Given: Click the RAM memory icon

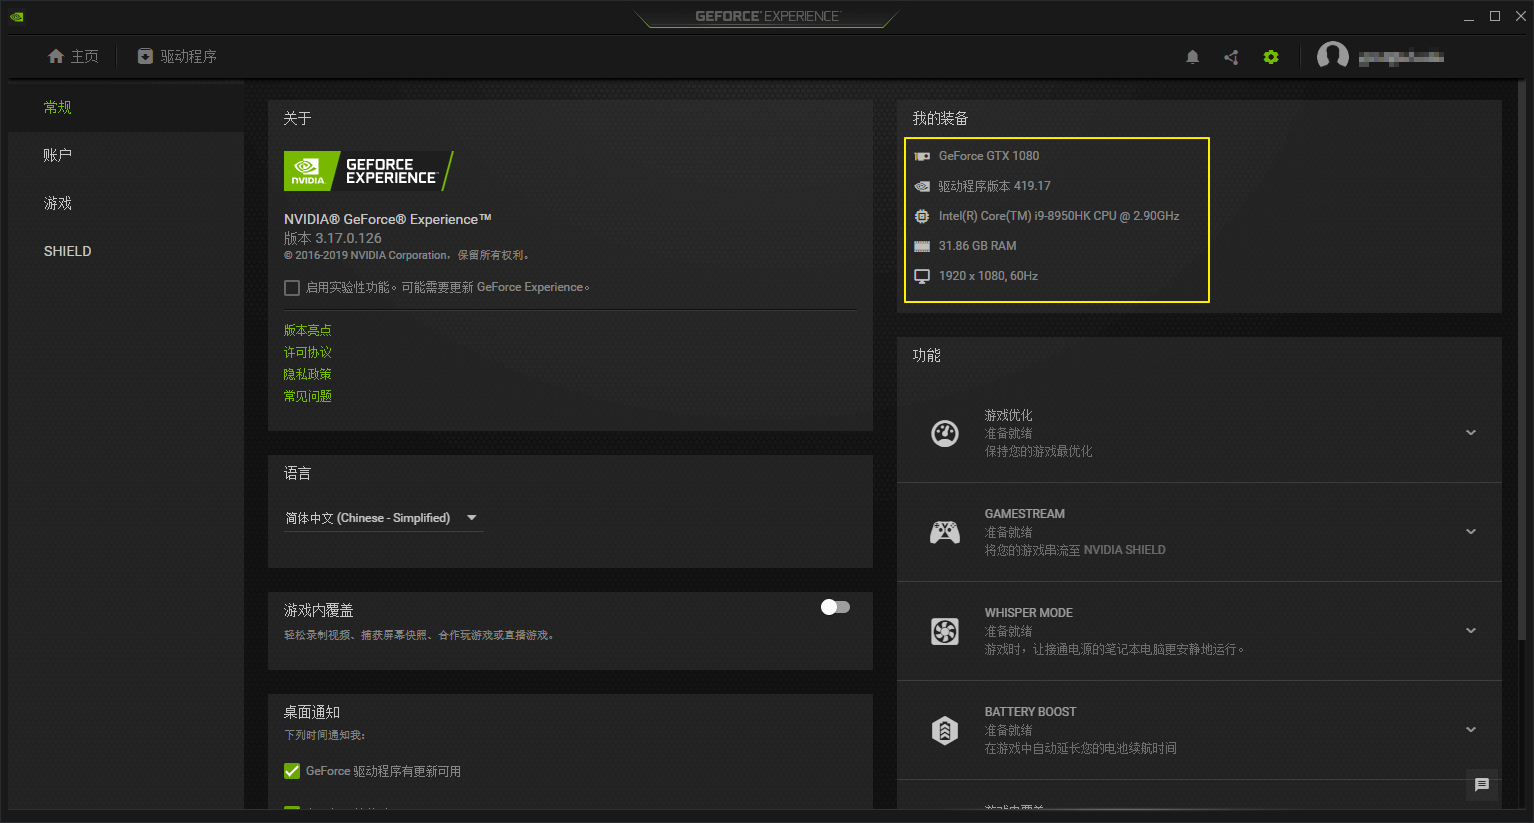Looking at the screenshot, I should pyautogui.click(x=922, y=246).
